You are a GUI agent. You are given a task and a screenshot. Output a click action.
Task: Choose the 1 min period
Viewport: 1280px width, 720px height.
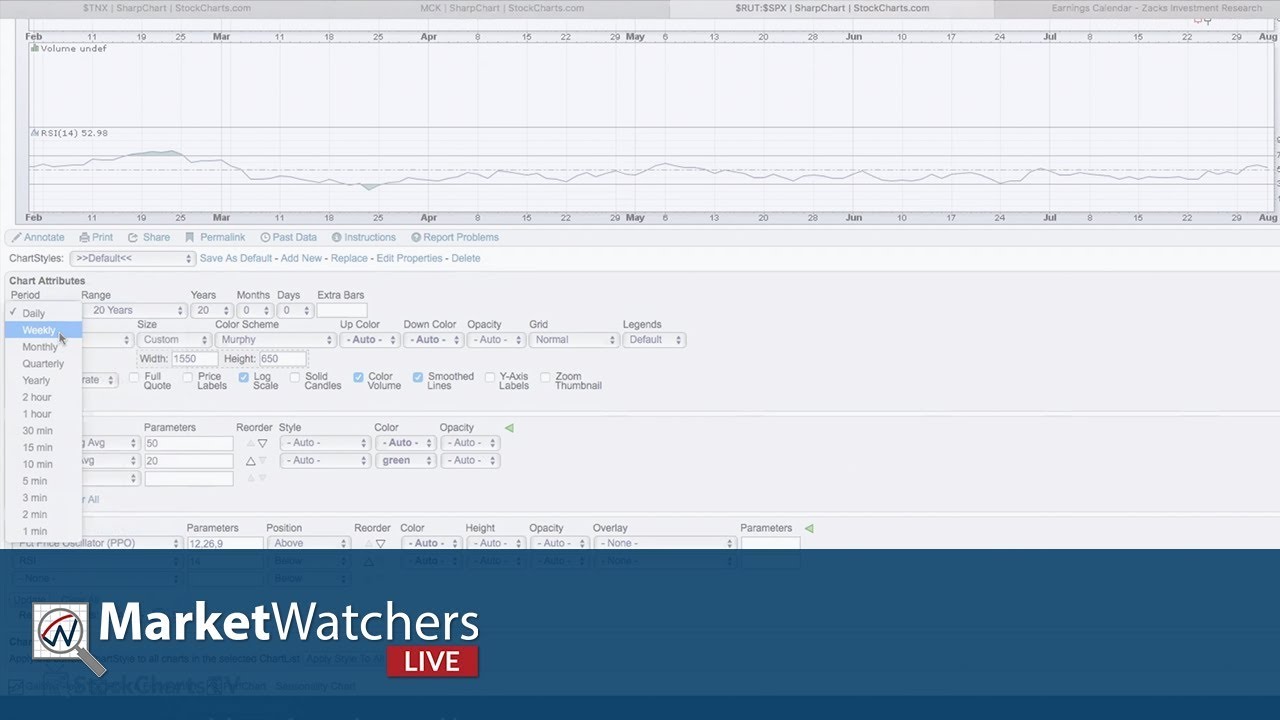point(43,532)
